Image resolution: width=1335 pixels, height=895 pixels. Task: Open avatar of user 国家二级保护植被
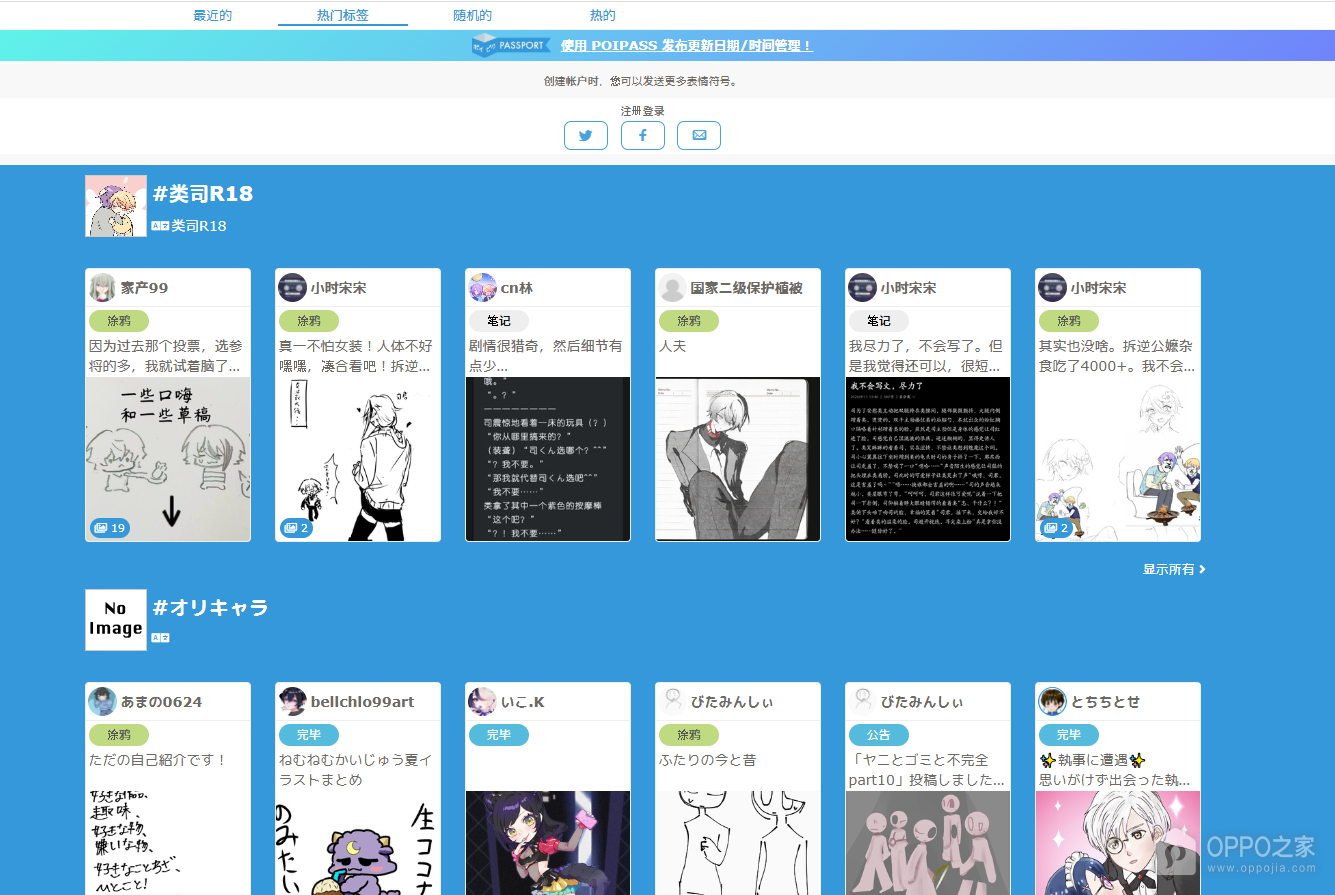[673, 288]
